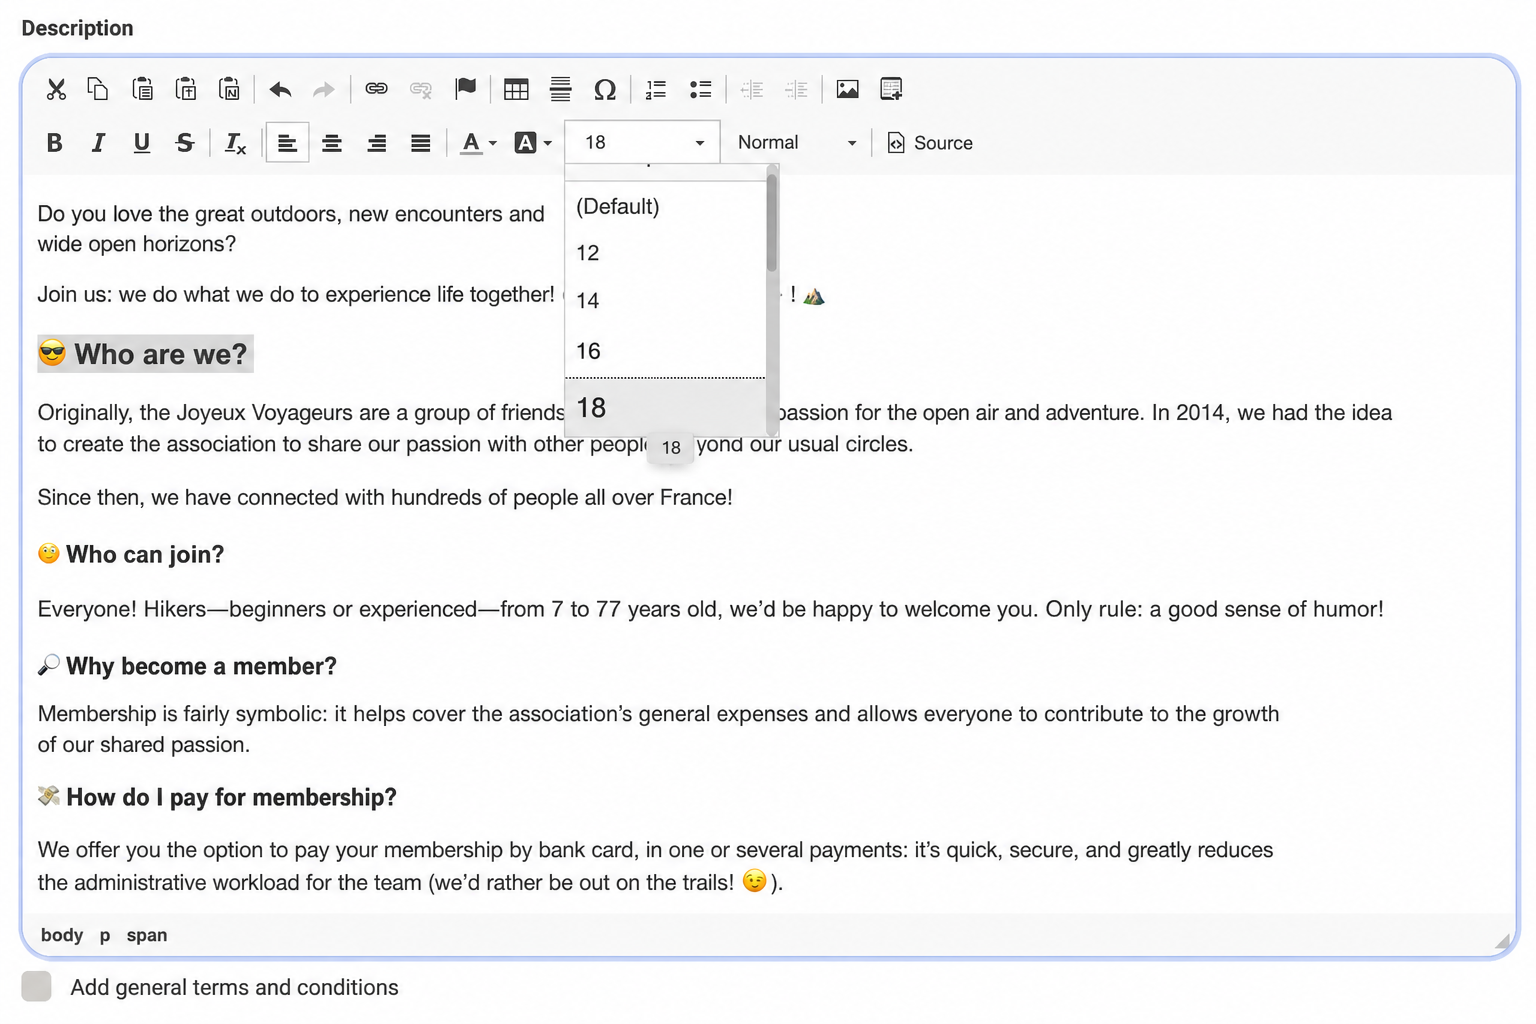Click the "Everyone! Hikers" paragraph
This screenshot has height=1024, width=1536.
[711, 609]
